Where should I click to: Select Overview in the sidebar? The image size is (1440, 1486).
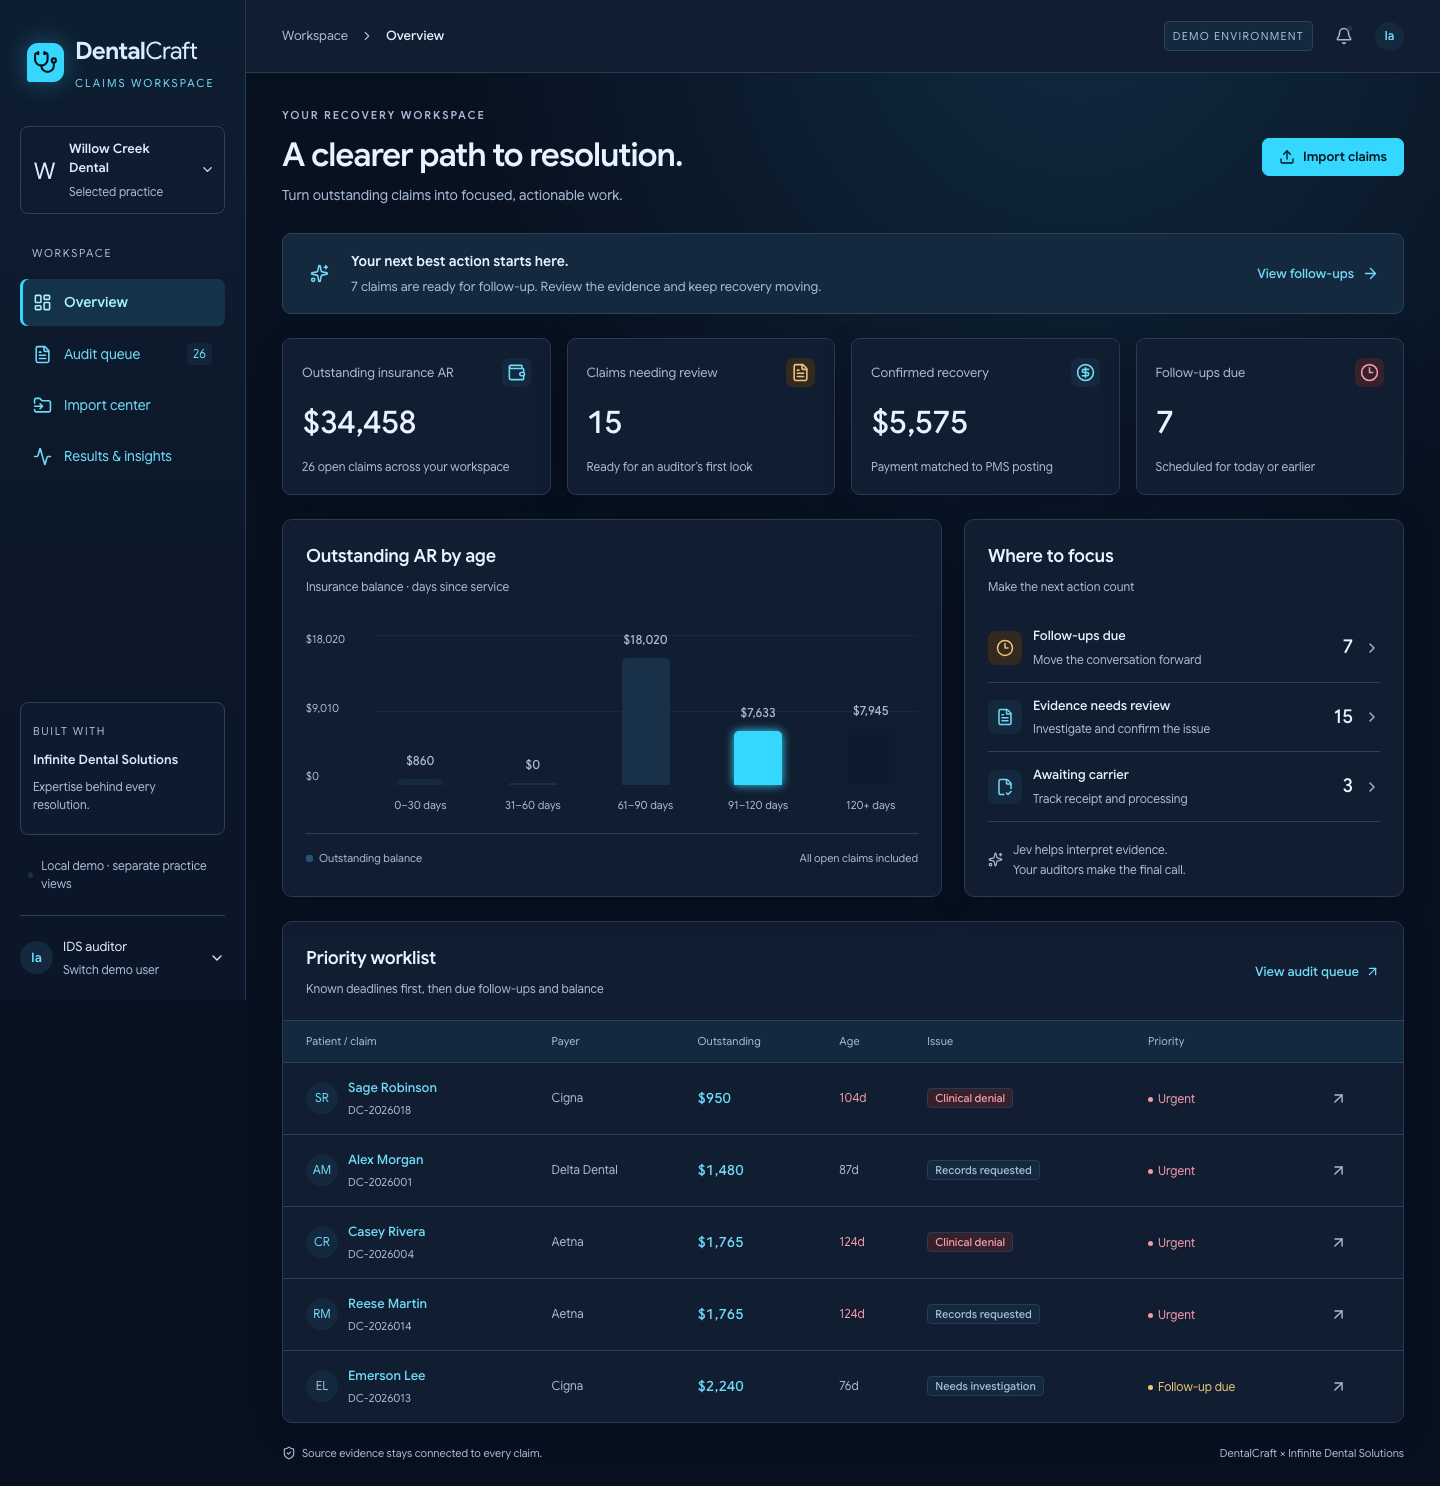click(122, 302)
